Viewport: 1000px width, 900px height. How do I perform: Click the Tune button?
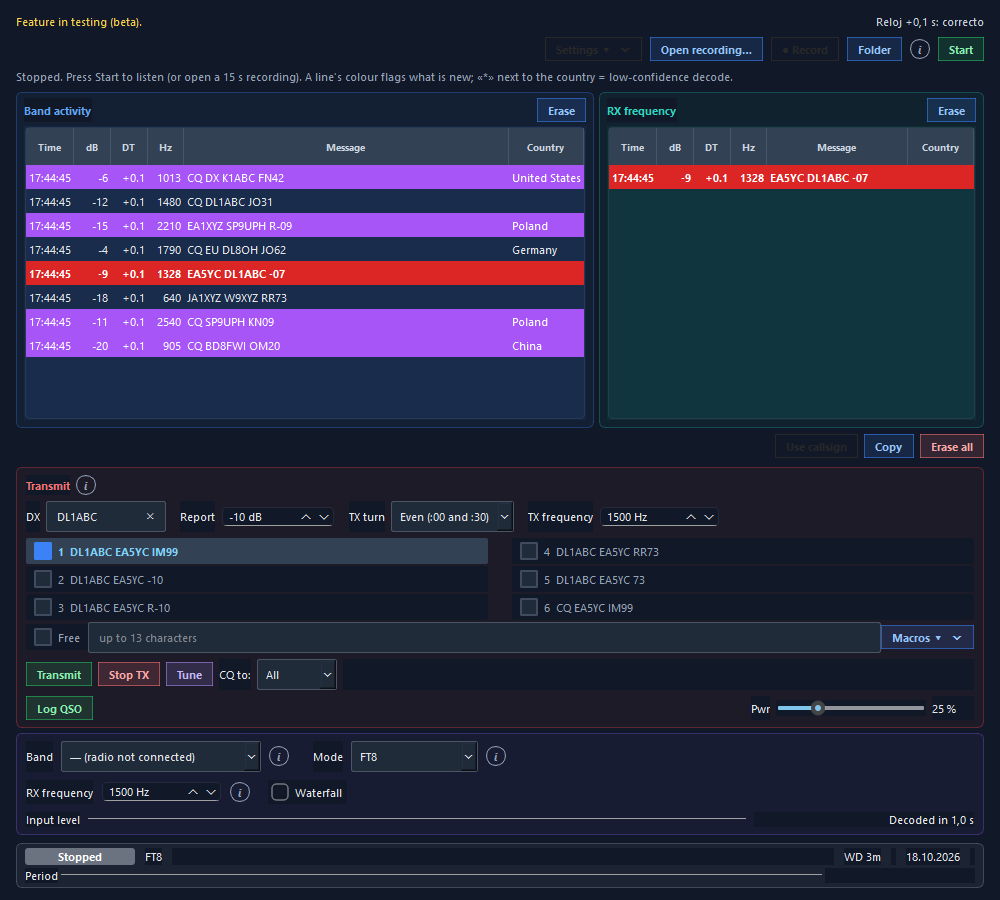pos(189,675)
